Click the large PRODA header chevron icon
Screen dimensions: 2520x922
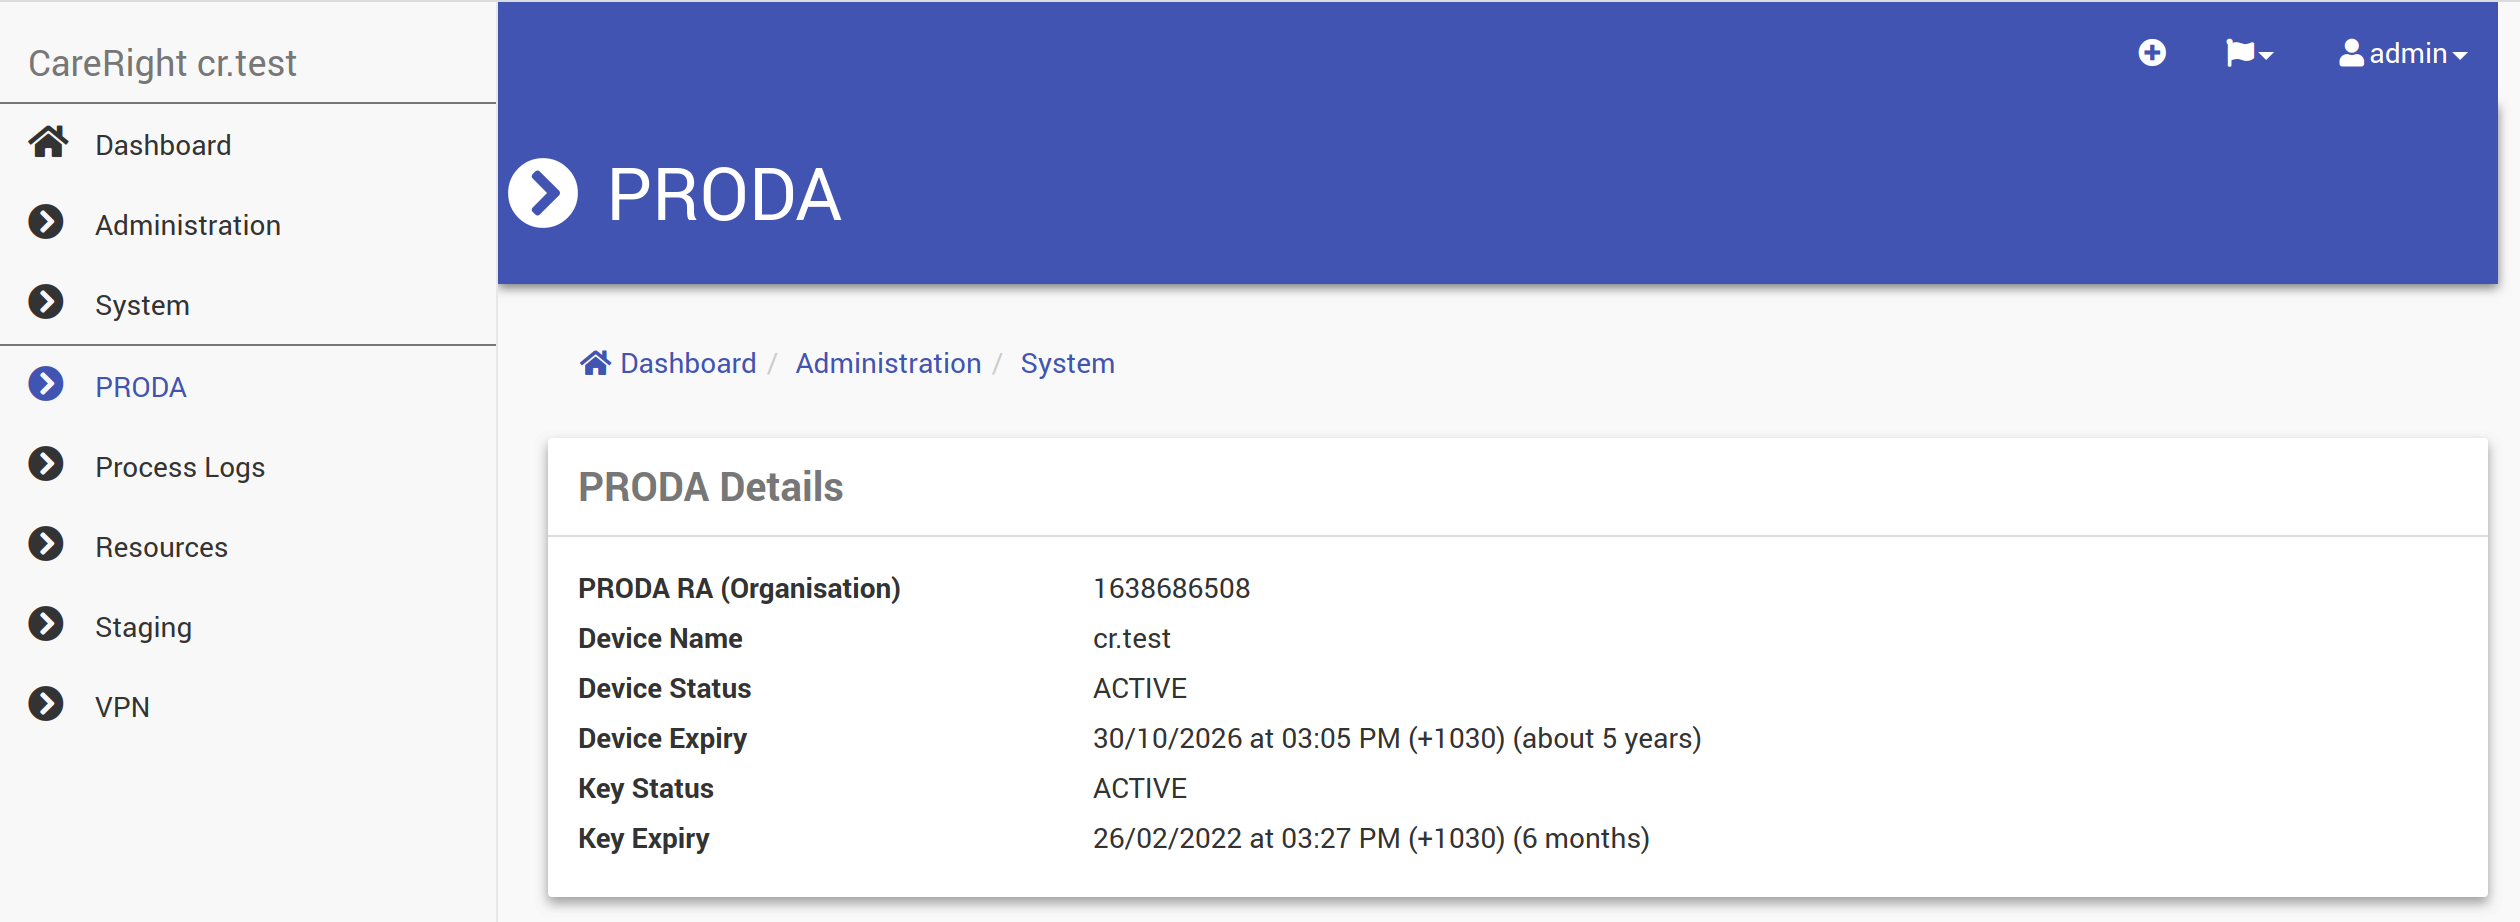coord(543,193)
